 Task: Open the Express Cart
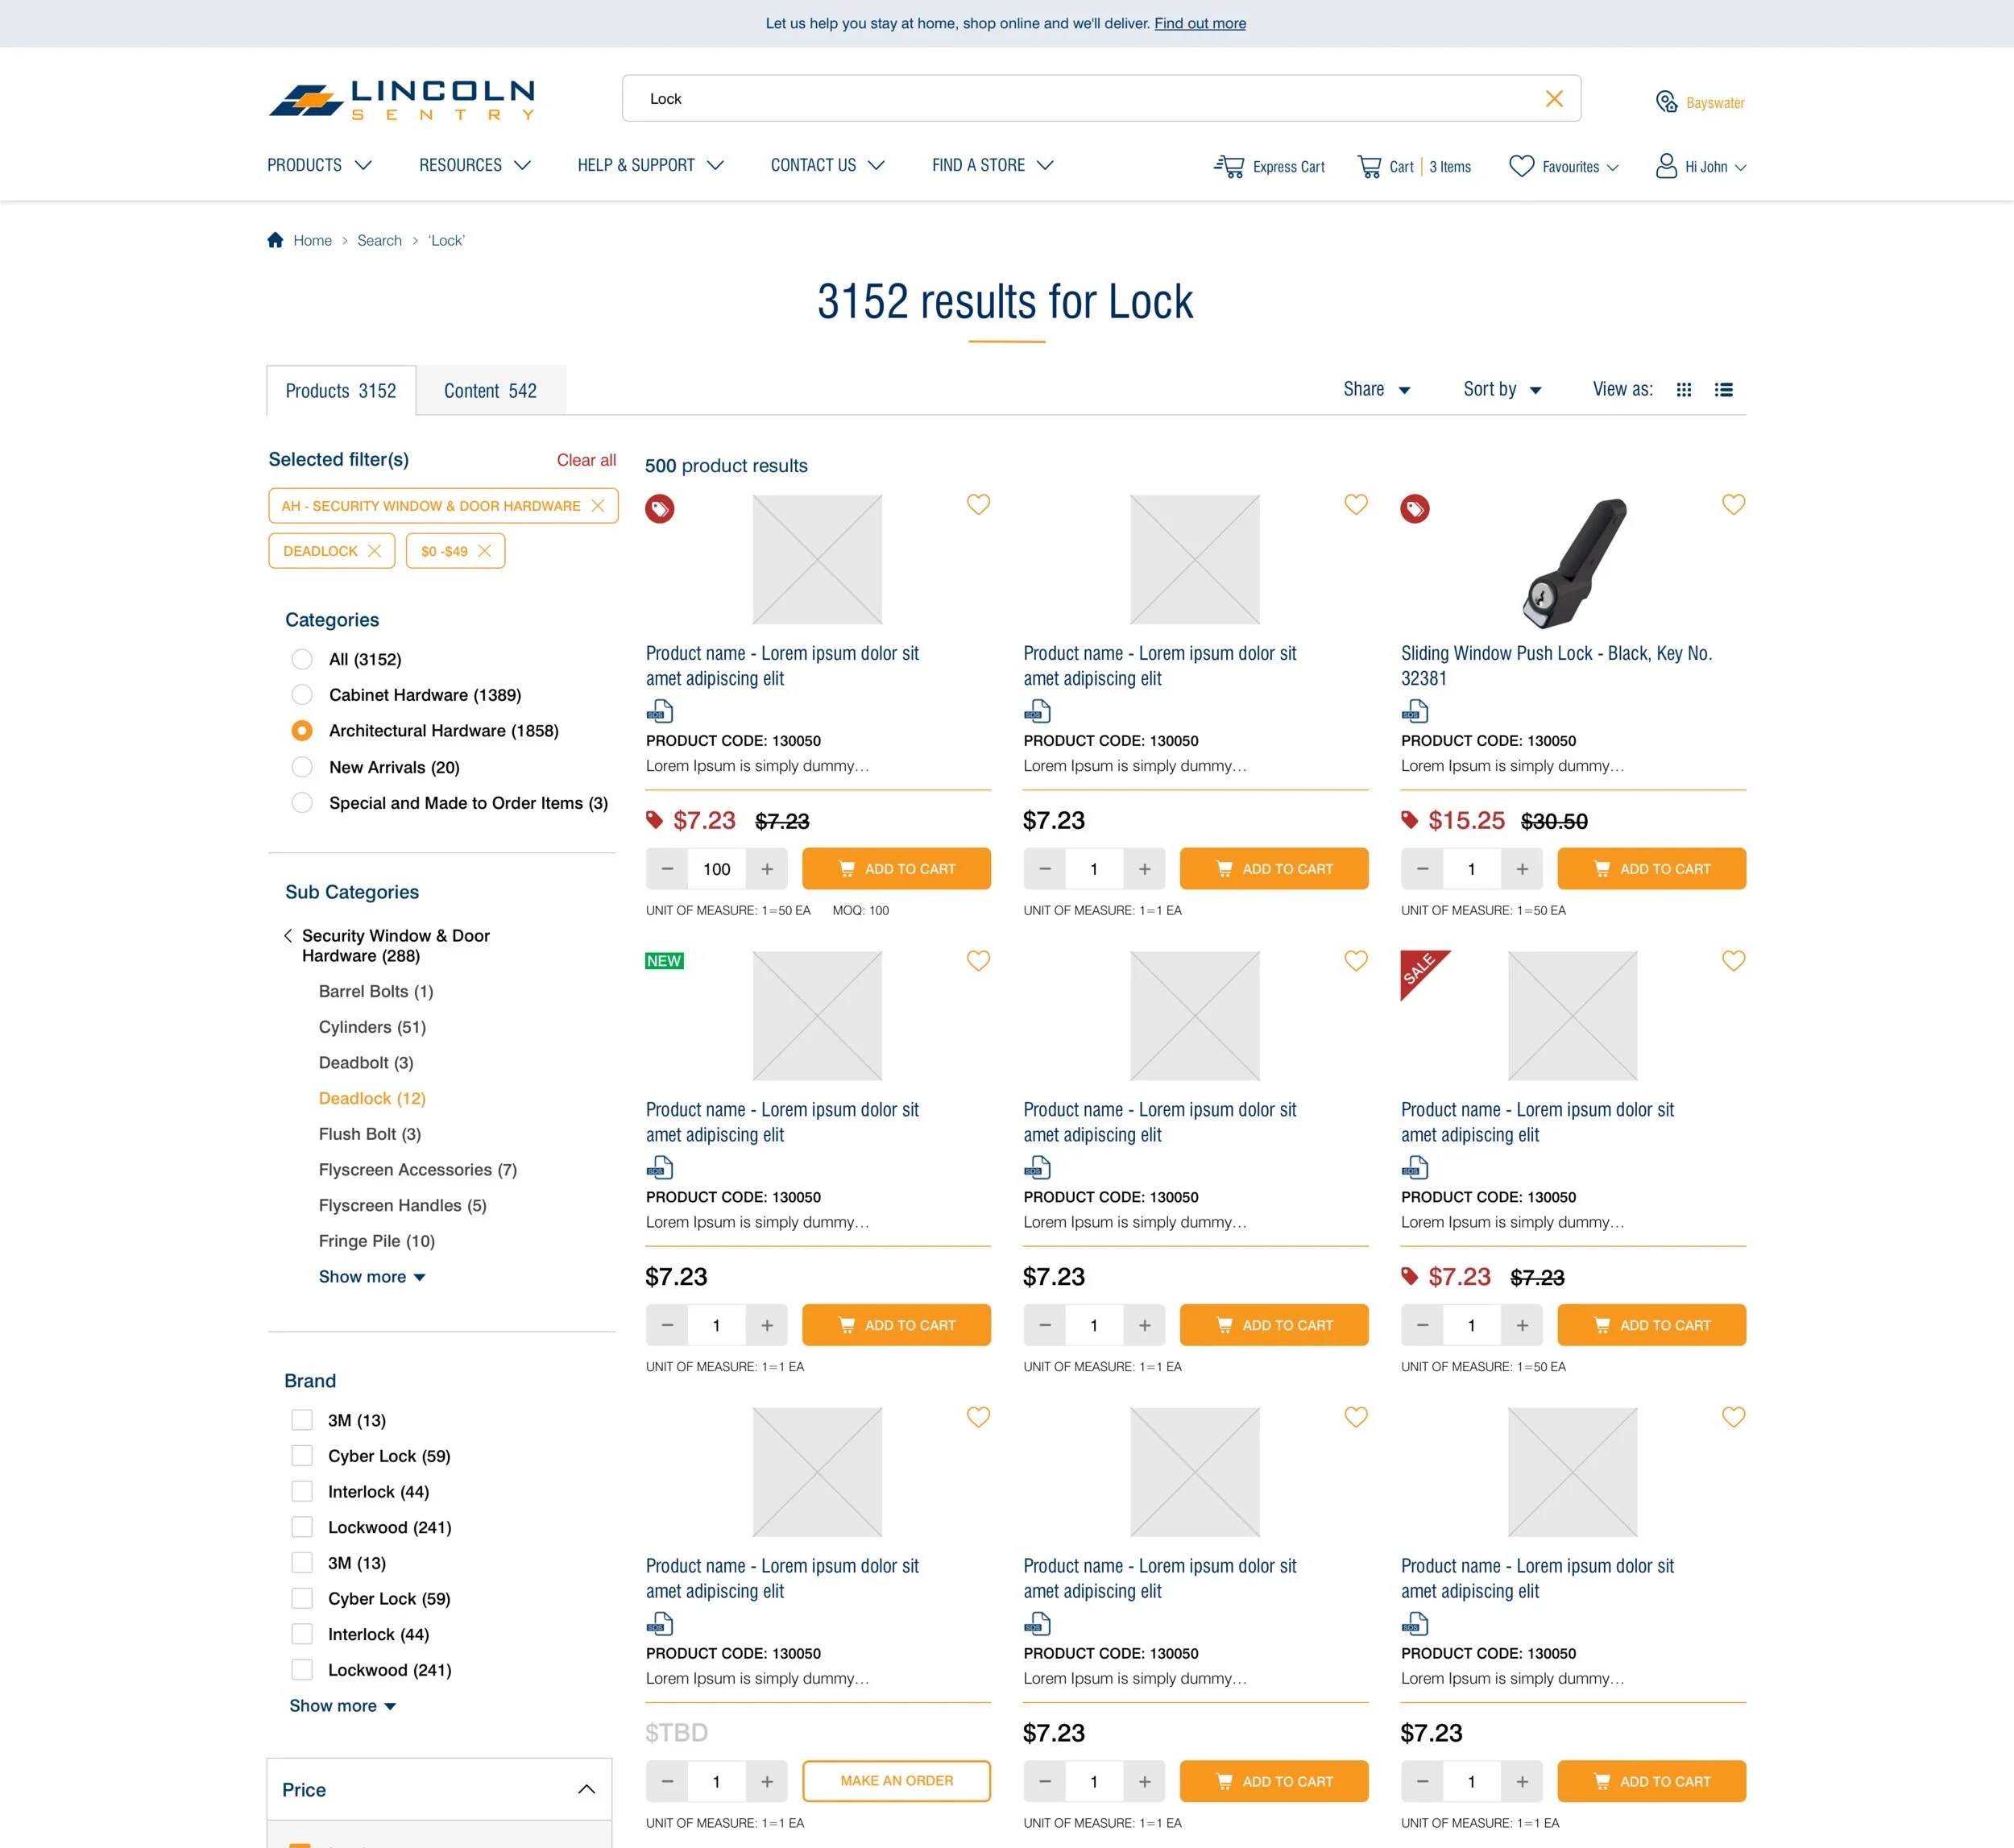1269,166
